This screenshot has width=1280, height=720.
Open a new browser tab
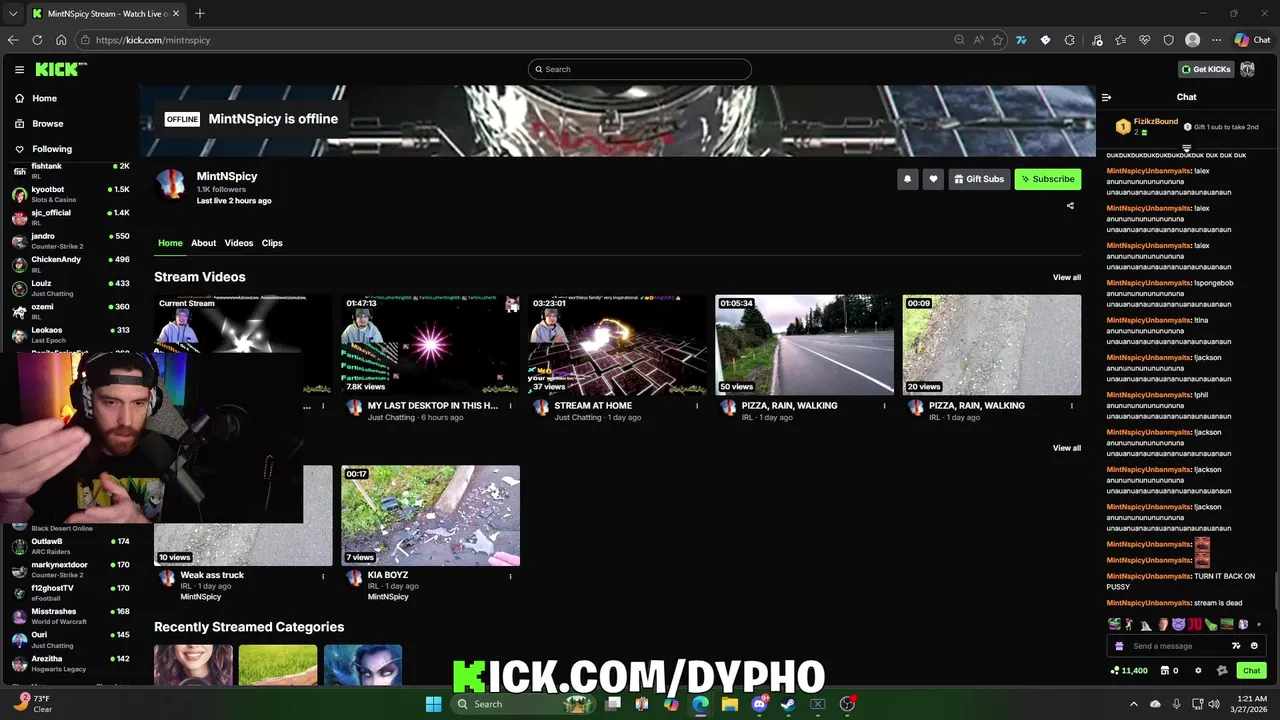(x=200, y=13)
